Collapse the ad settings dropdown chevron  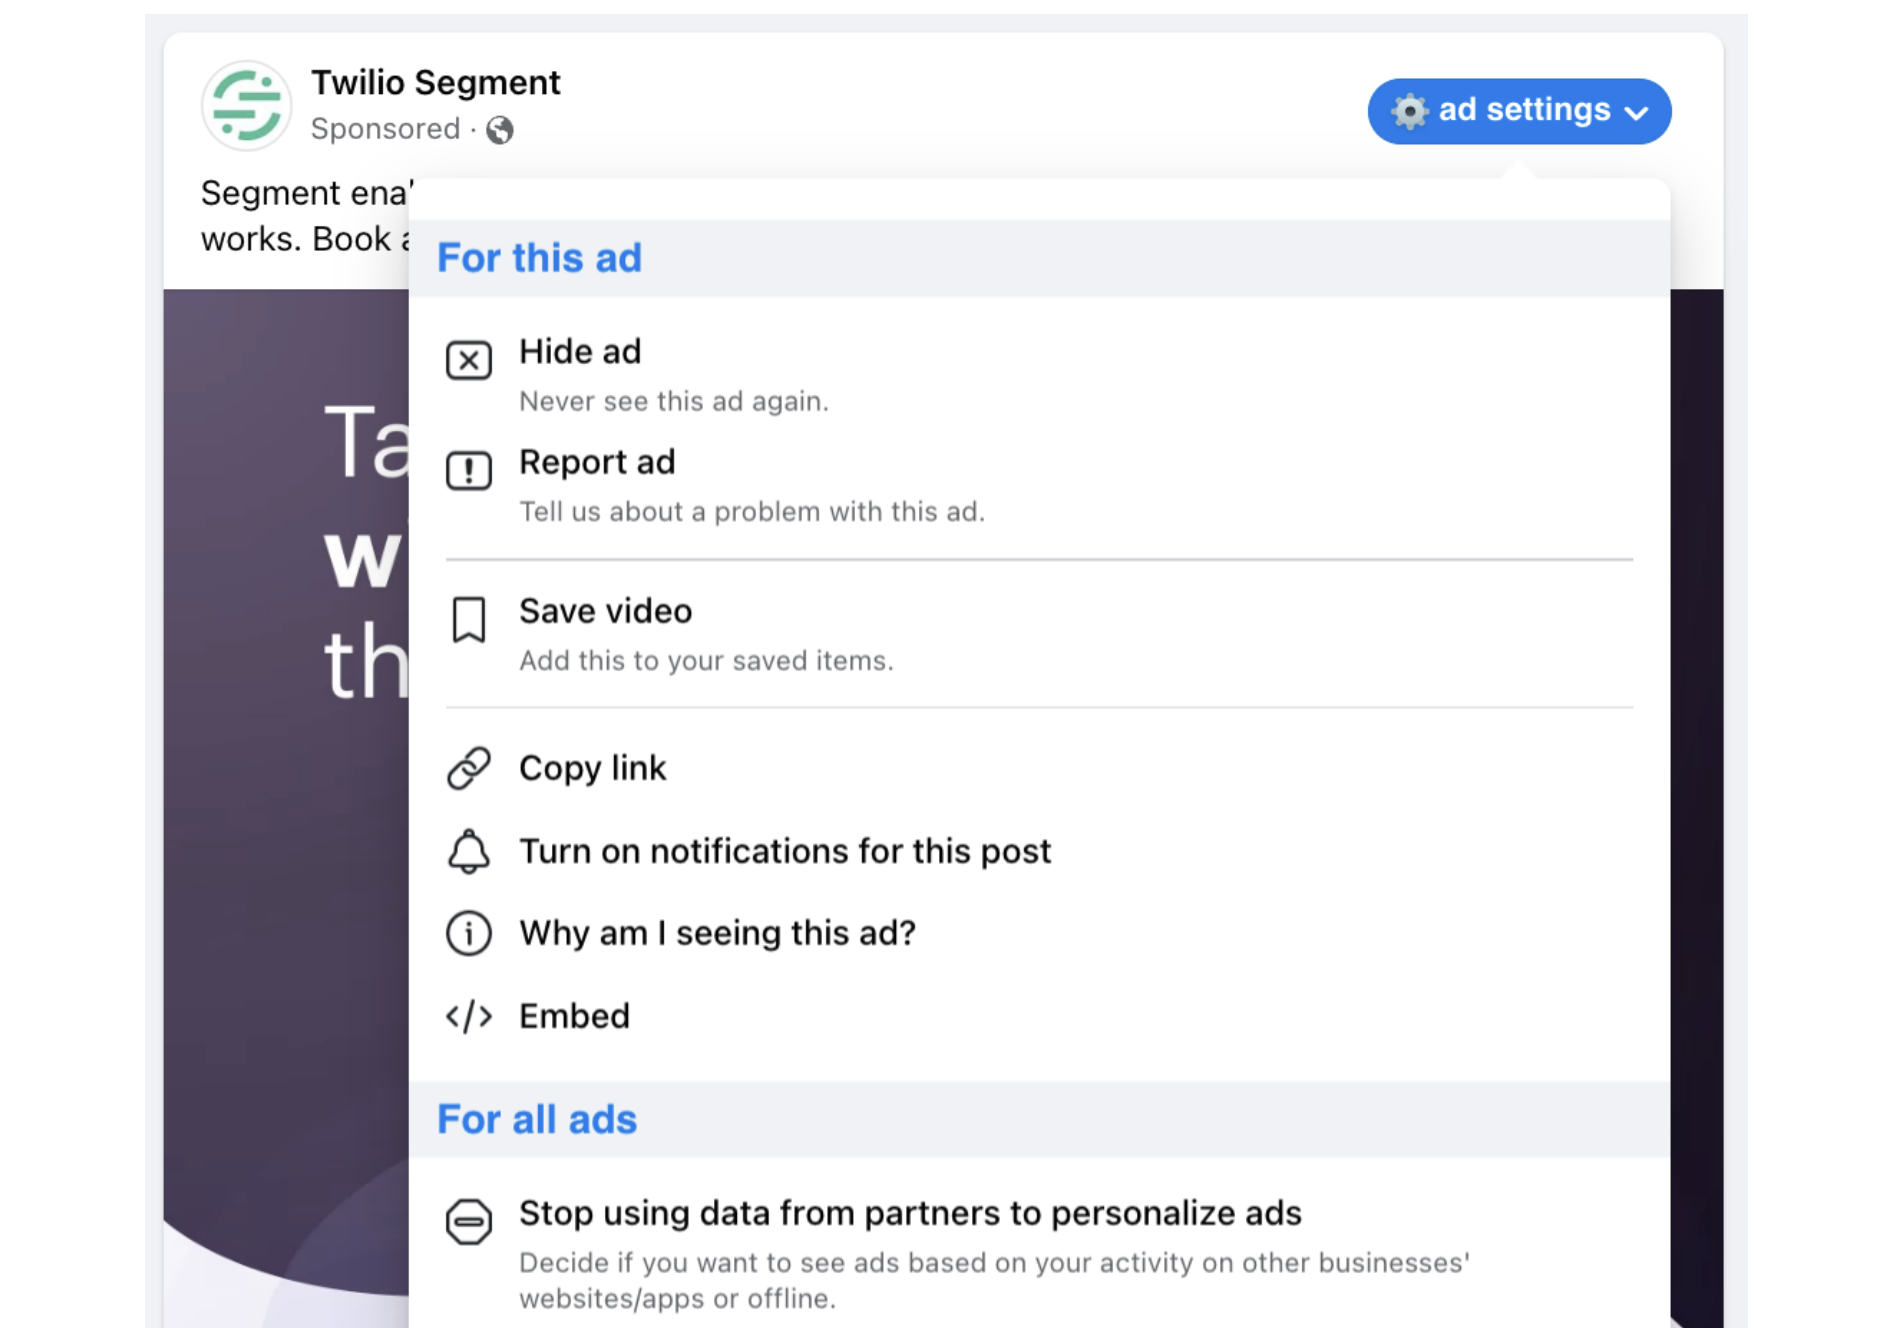(1637, 113)
